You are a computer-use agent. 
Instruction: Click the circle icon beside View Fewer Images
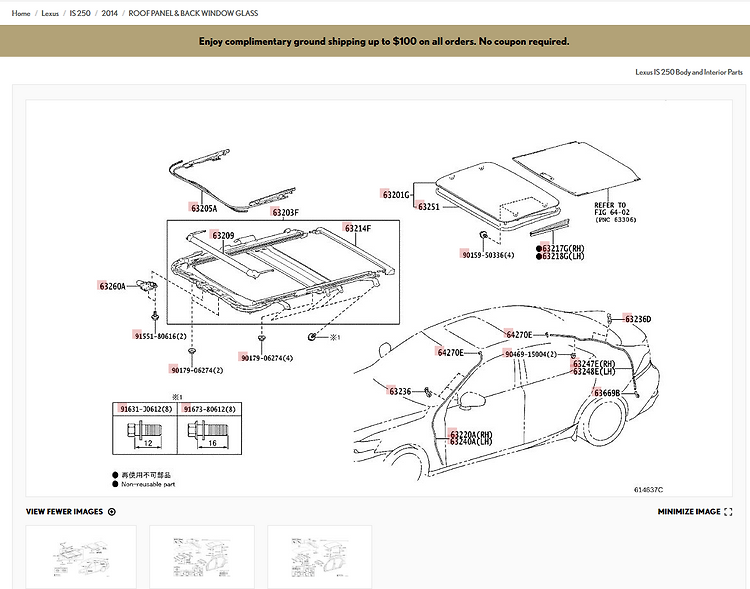(x=112, y=511)
